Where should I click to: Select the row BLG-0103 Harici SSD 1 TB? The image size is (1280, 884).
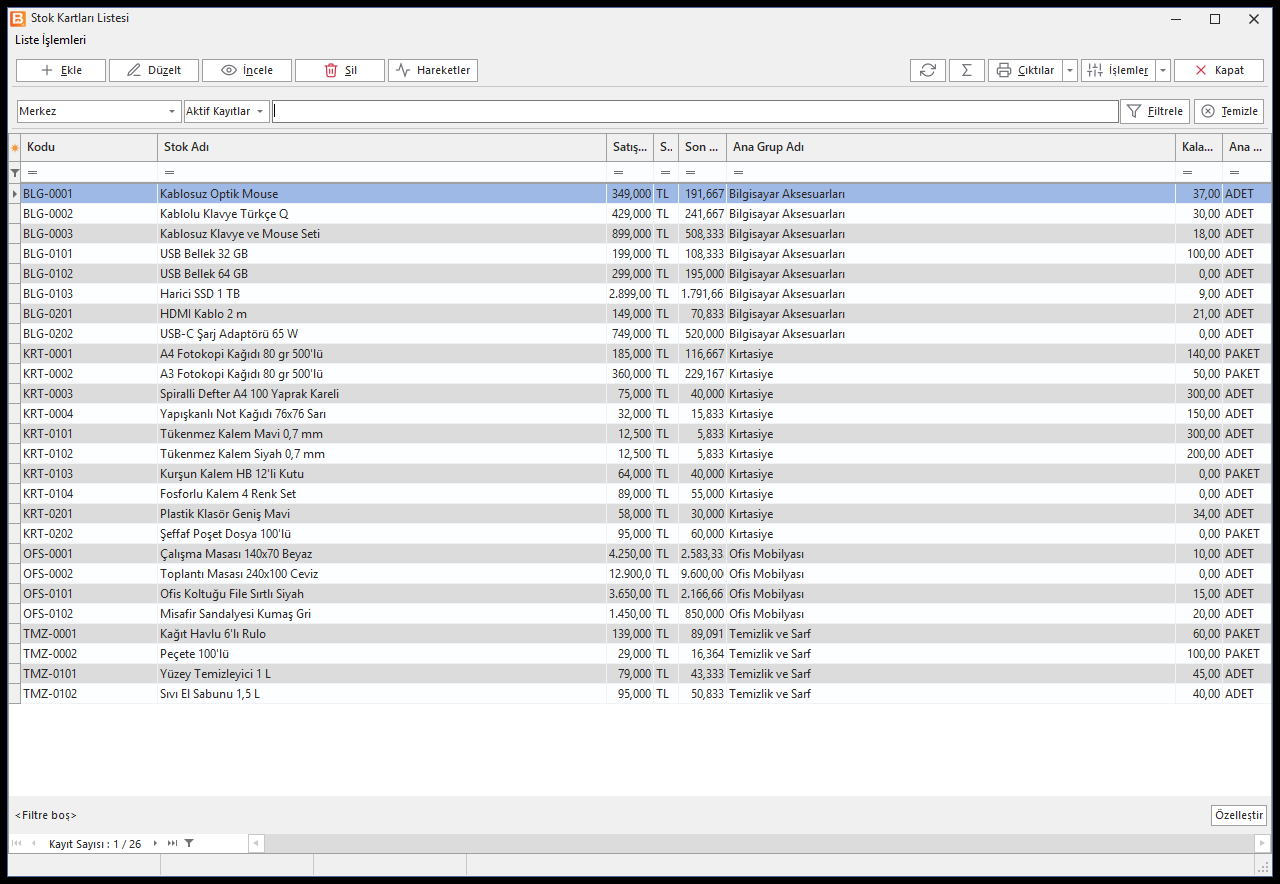(640, 294)
